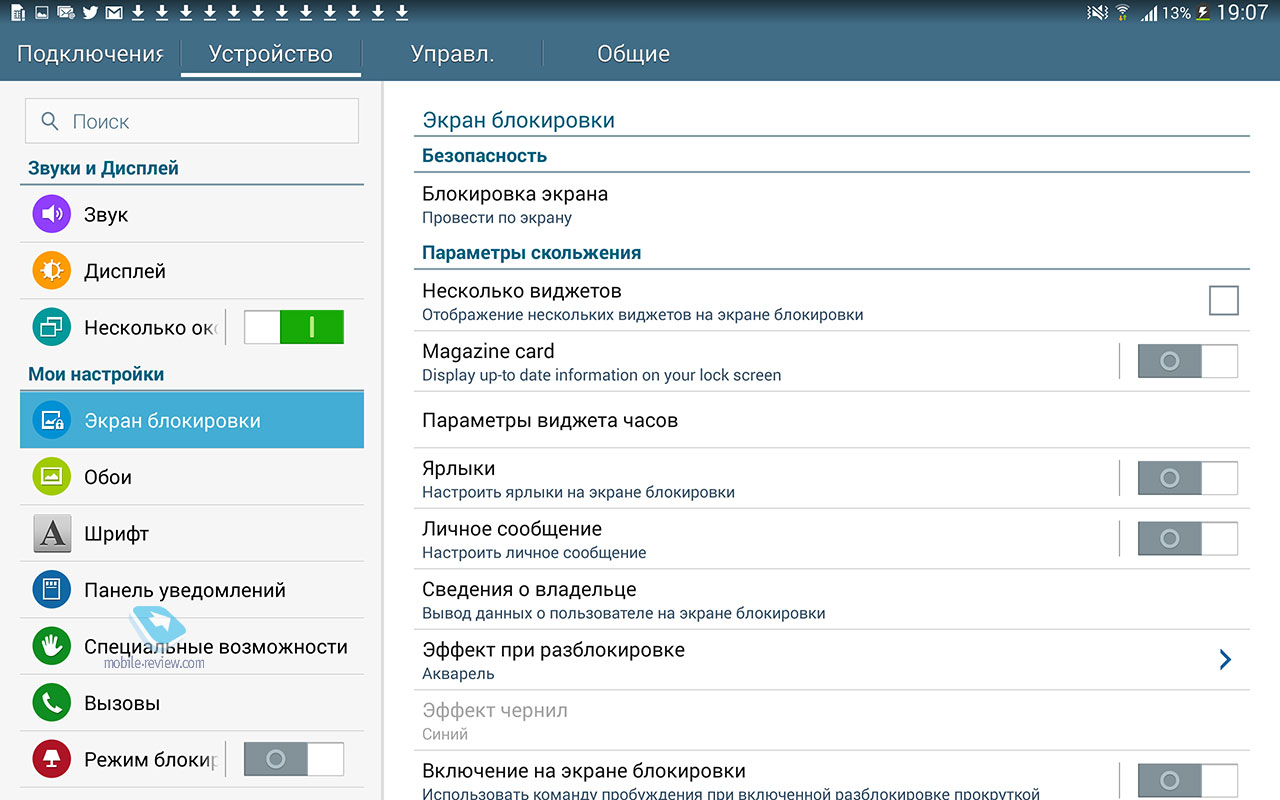Tap the Поиск search field
The width and height of the screenshot is (1280, 800).
(x=192, y=121)
